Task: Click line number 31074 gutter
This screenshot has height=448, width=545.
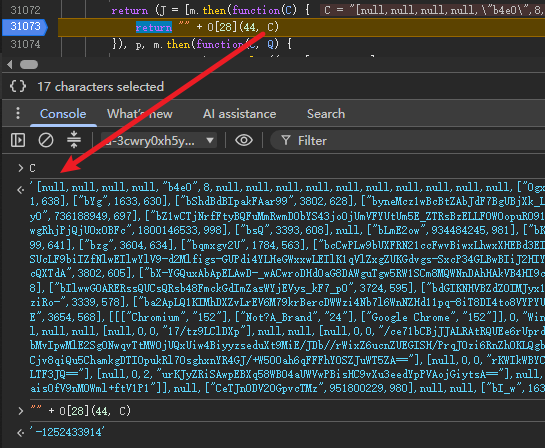Action: (25, 44)
